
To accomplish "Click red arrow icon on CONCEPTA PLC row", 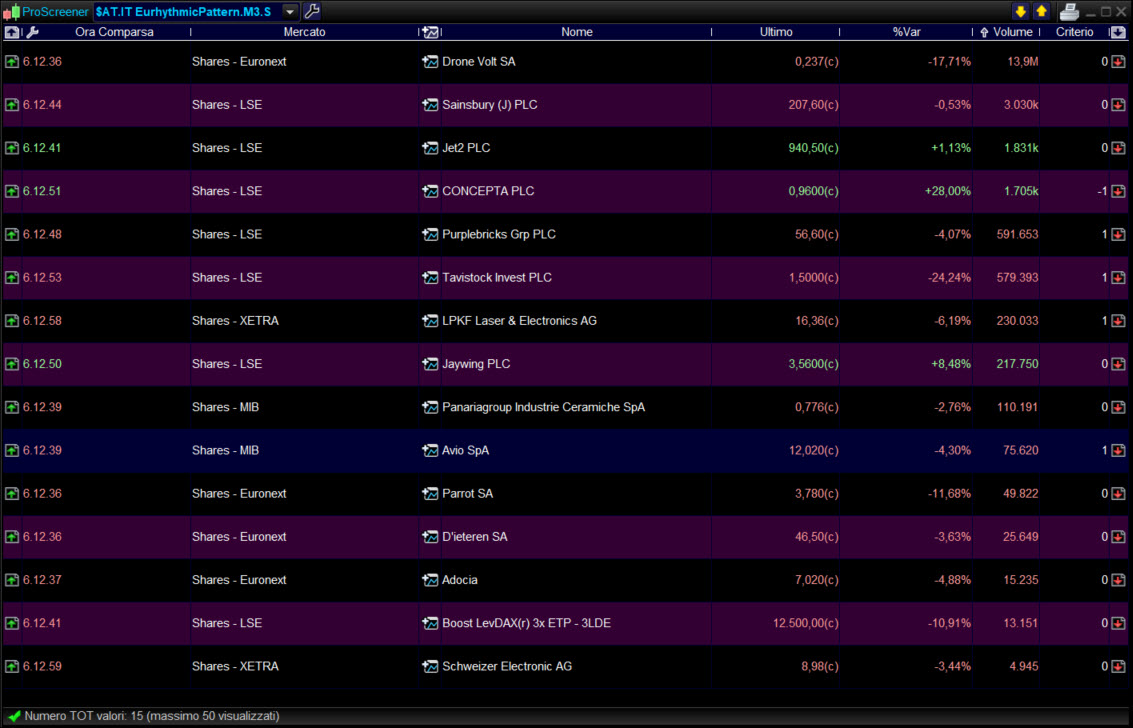I will pyautogui.click(x=1118, y=191).
